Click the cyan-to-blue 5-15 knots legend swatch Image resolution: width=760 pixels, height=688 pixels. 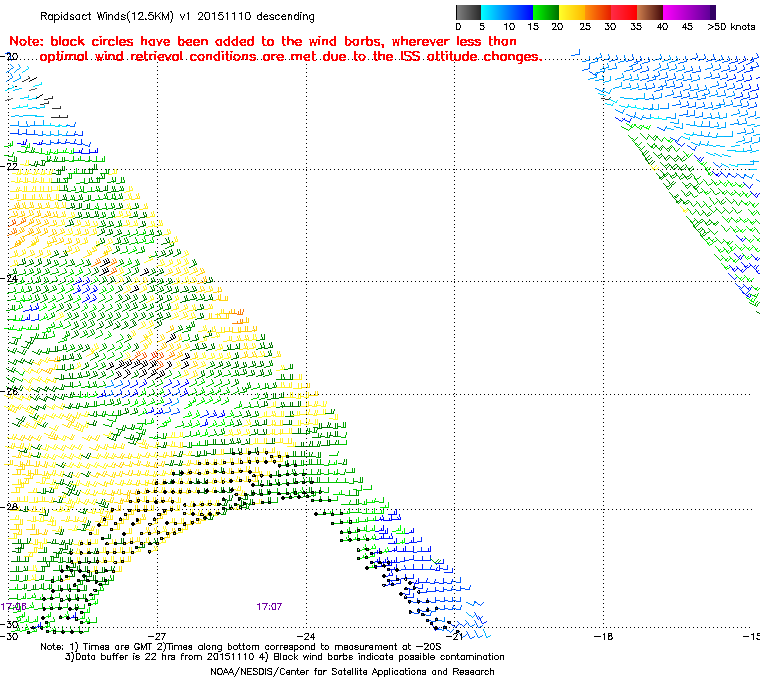tap(507, 12)
